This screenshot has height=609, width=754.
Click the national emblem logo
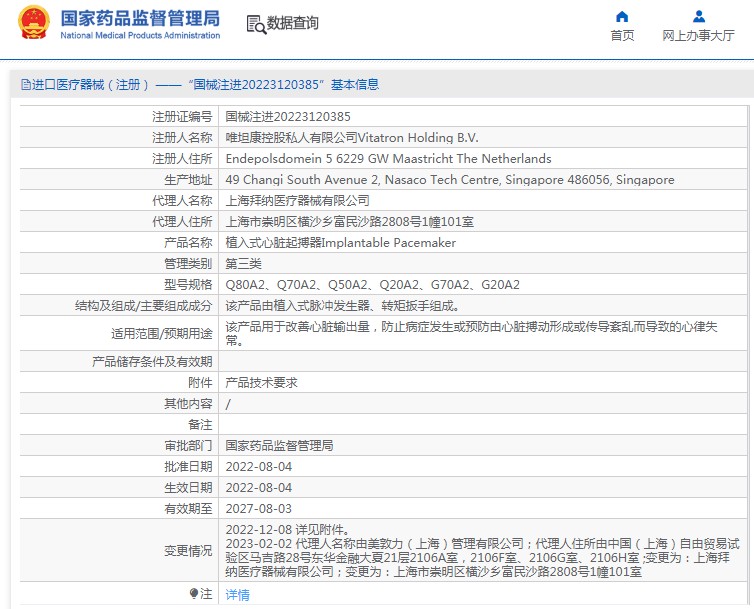[34, 22]
